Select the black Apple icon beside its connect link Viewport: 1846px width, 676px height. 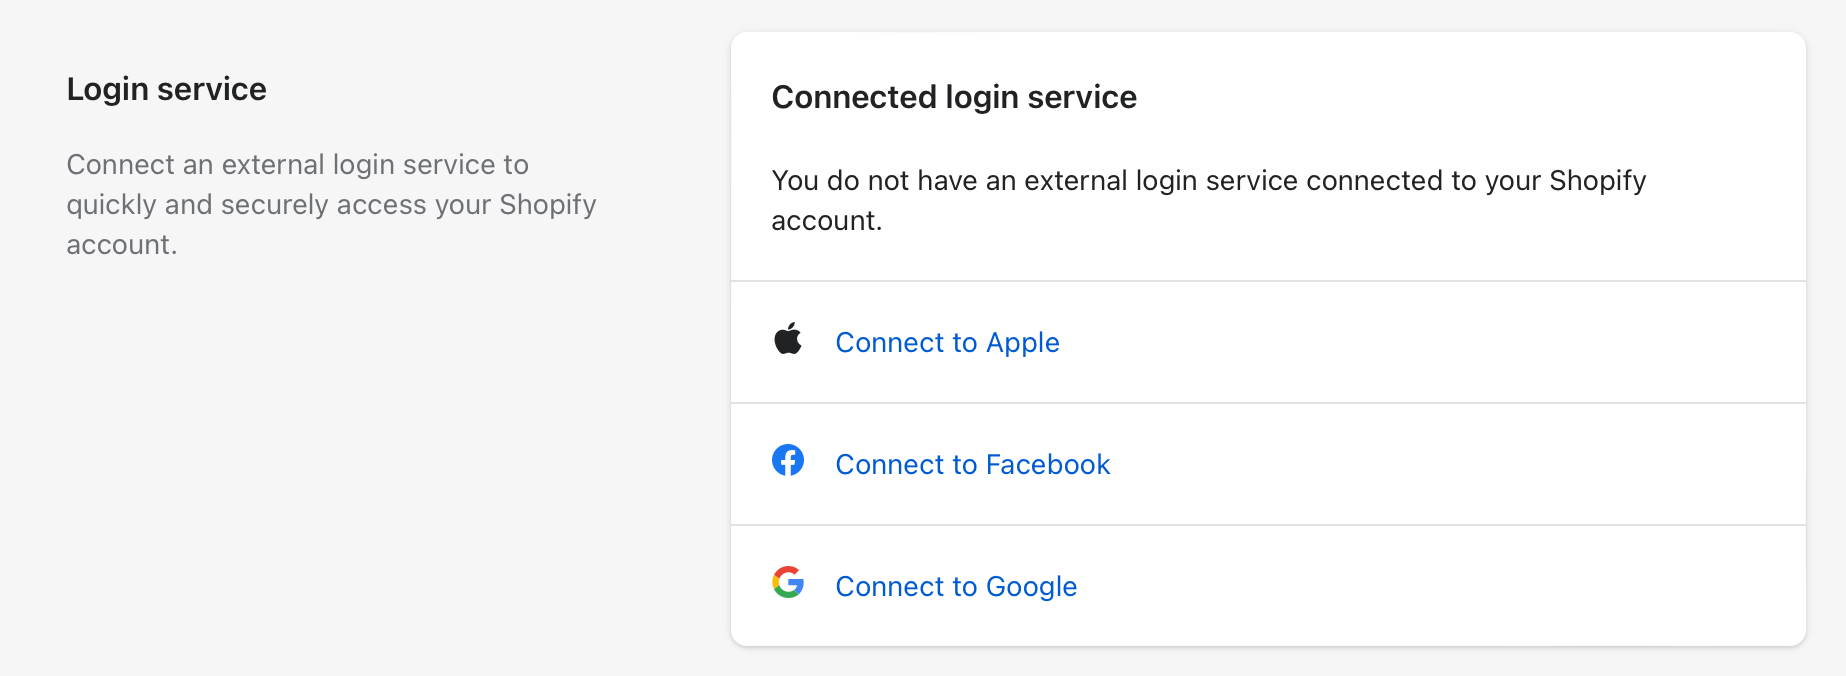(789, 340)
